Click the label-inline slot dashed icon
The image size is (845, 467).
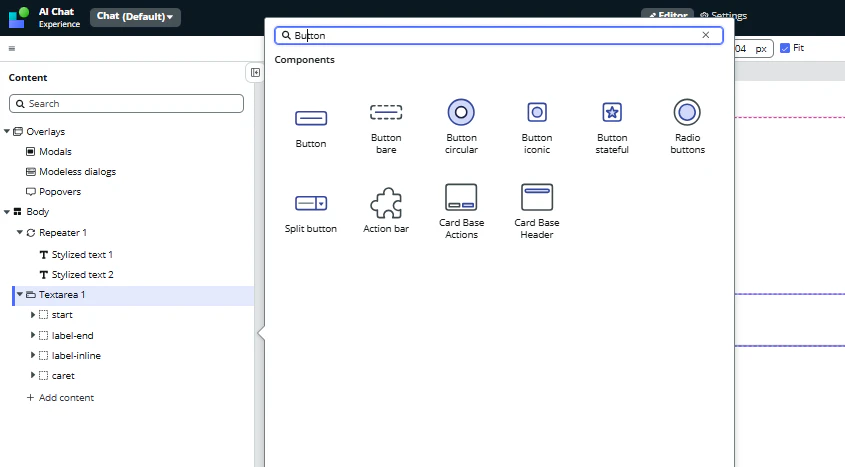44,356
